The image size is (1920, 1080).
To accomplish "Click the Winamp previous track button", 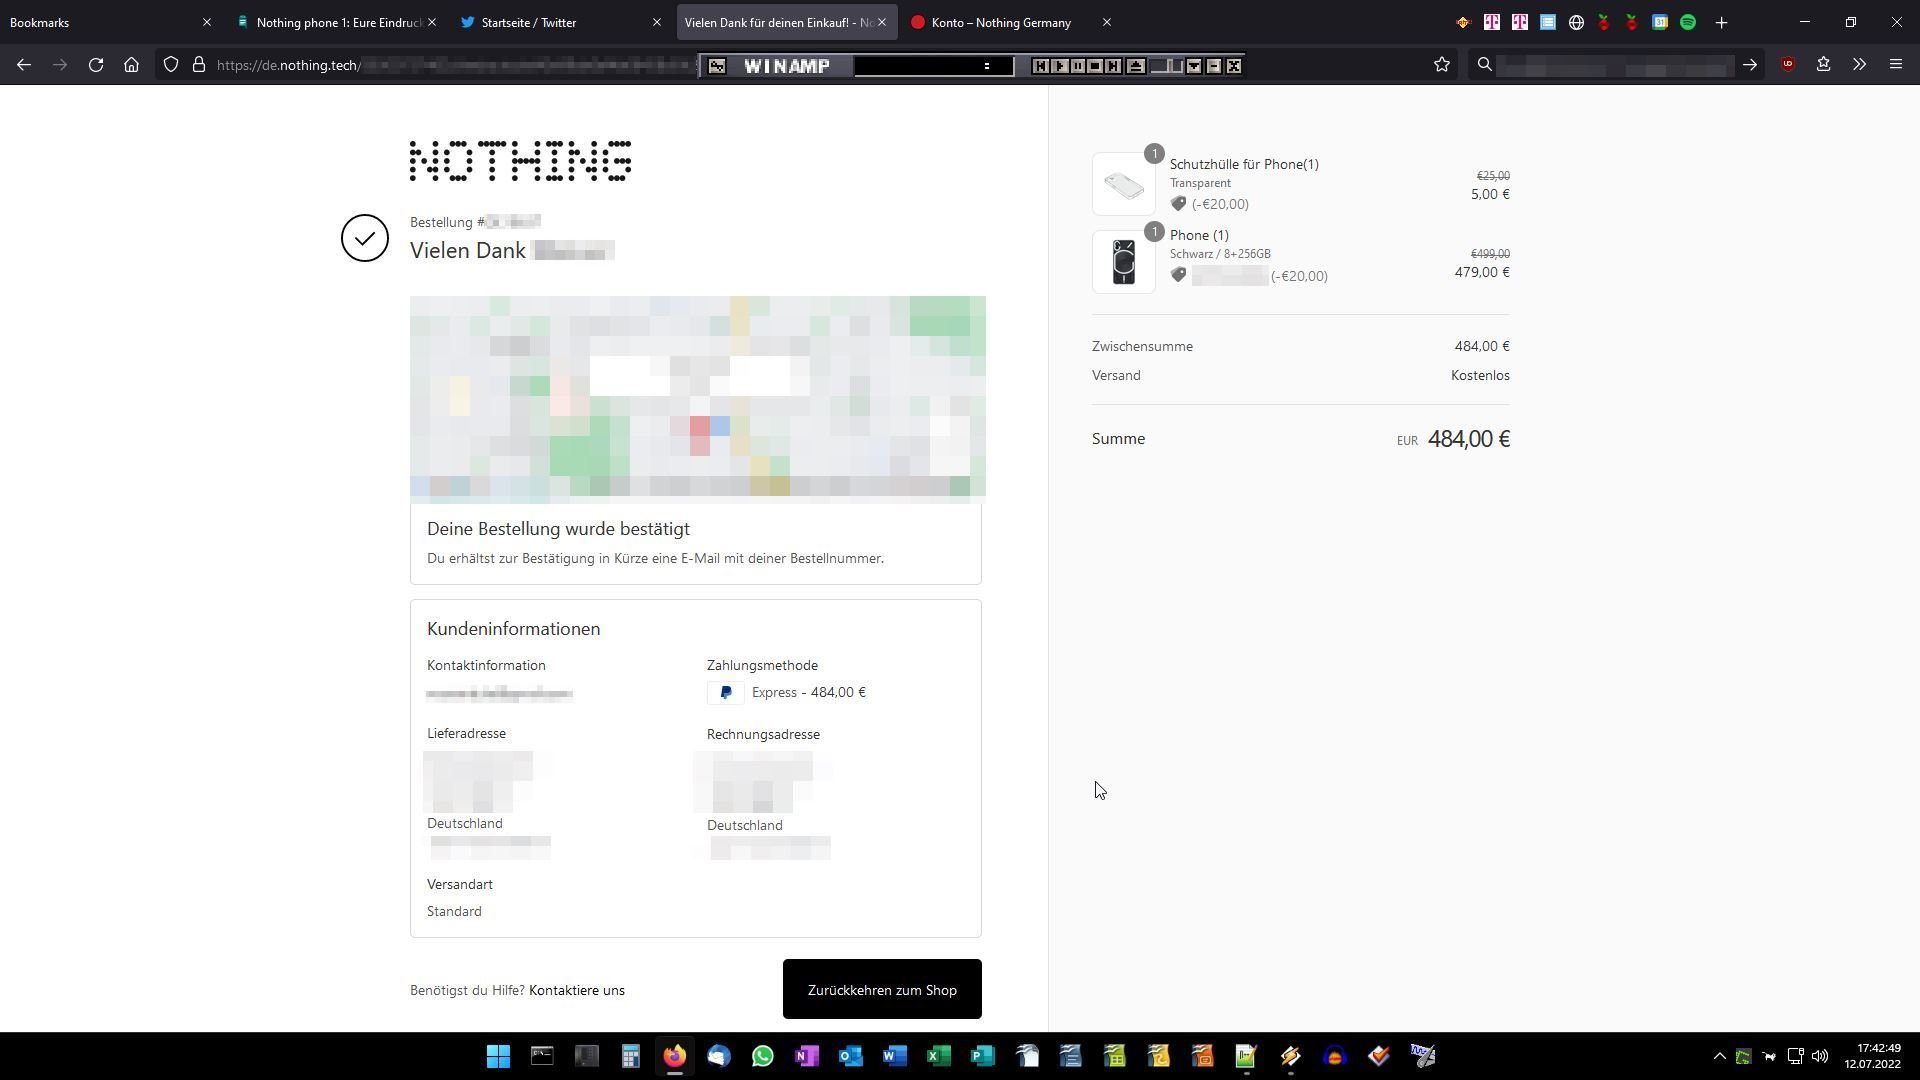I will coord(1040,66).
